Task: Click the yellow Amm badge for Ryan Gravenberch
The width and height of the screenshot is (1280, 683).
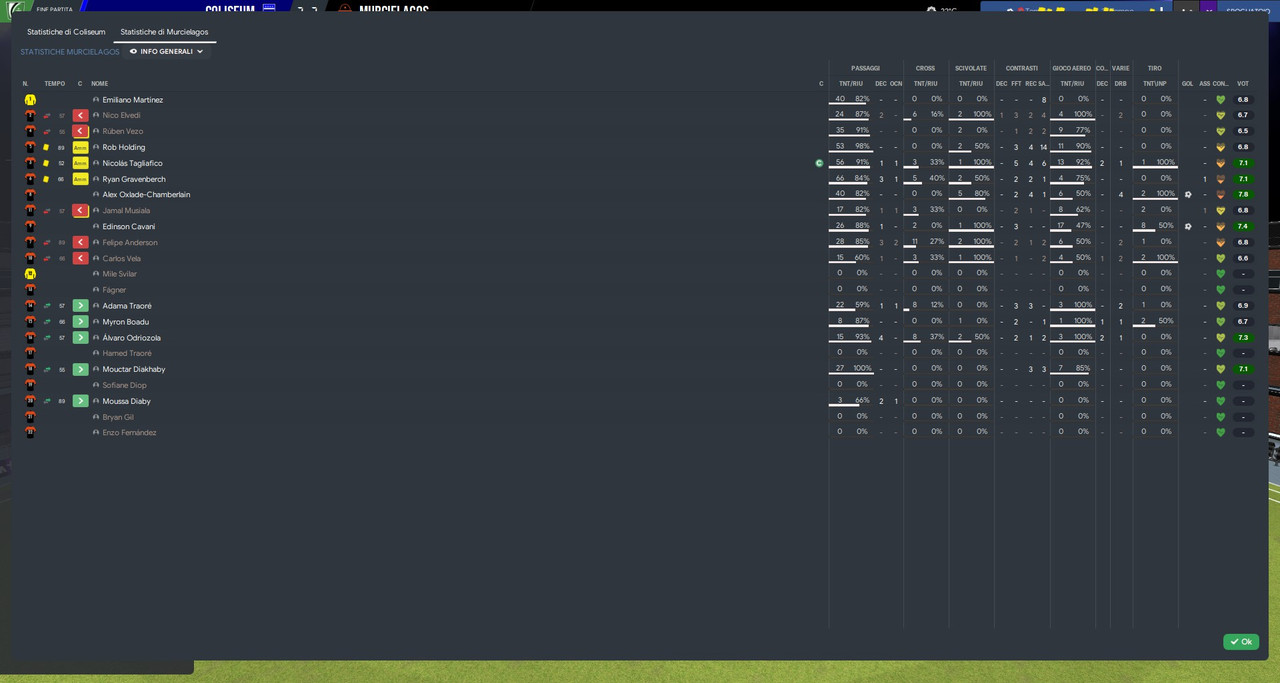Action: pos(80,179)
